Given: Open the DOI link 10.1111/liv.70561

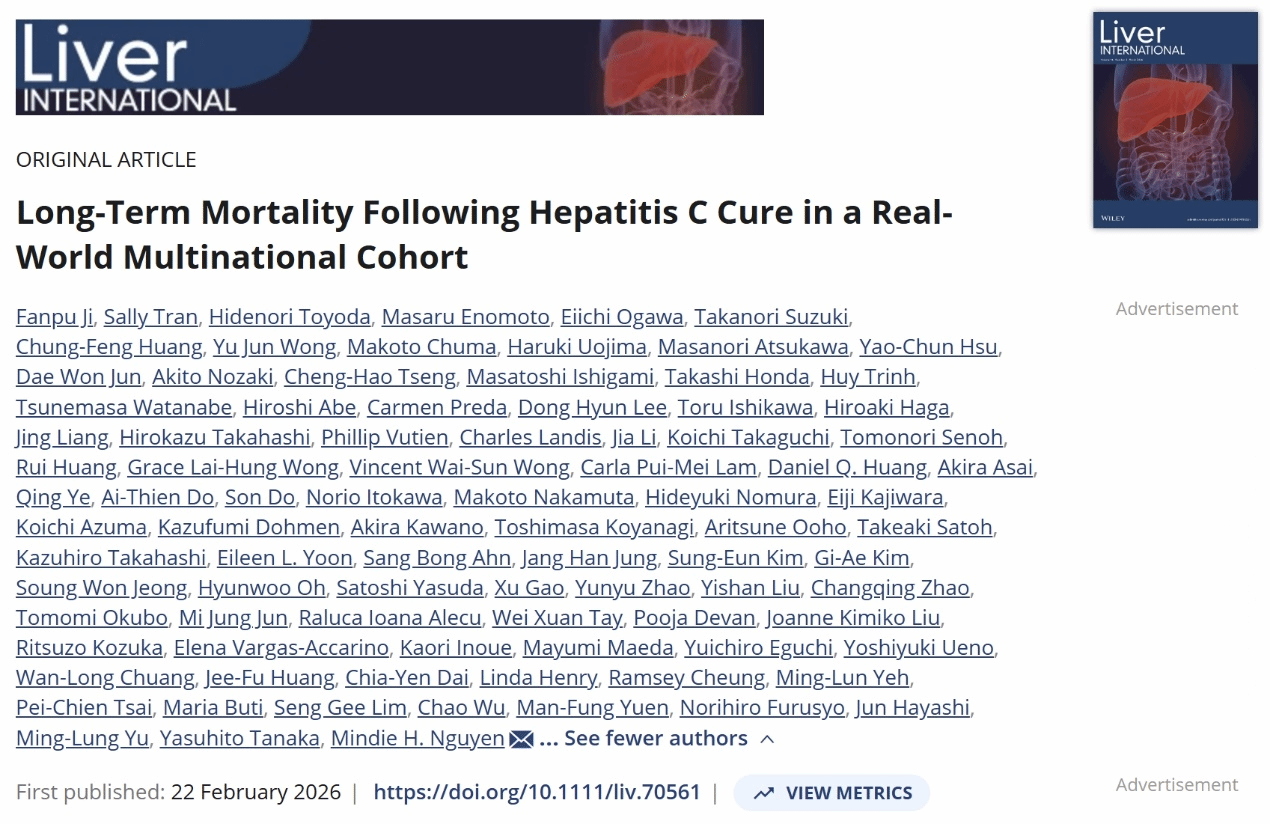Looking at the screenshot, I should 537,793.
